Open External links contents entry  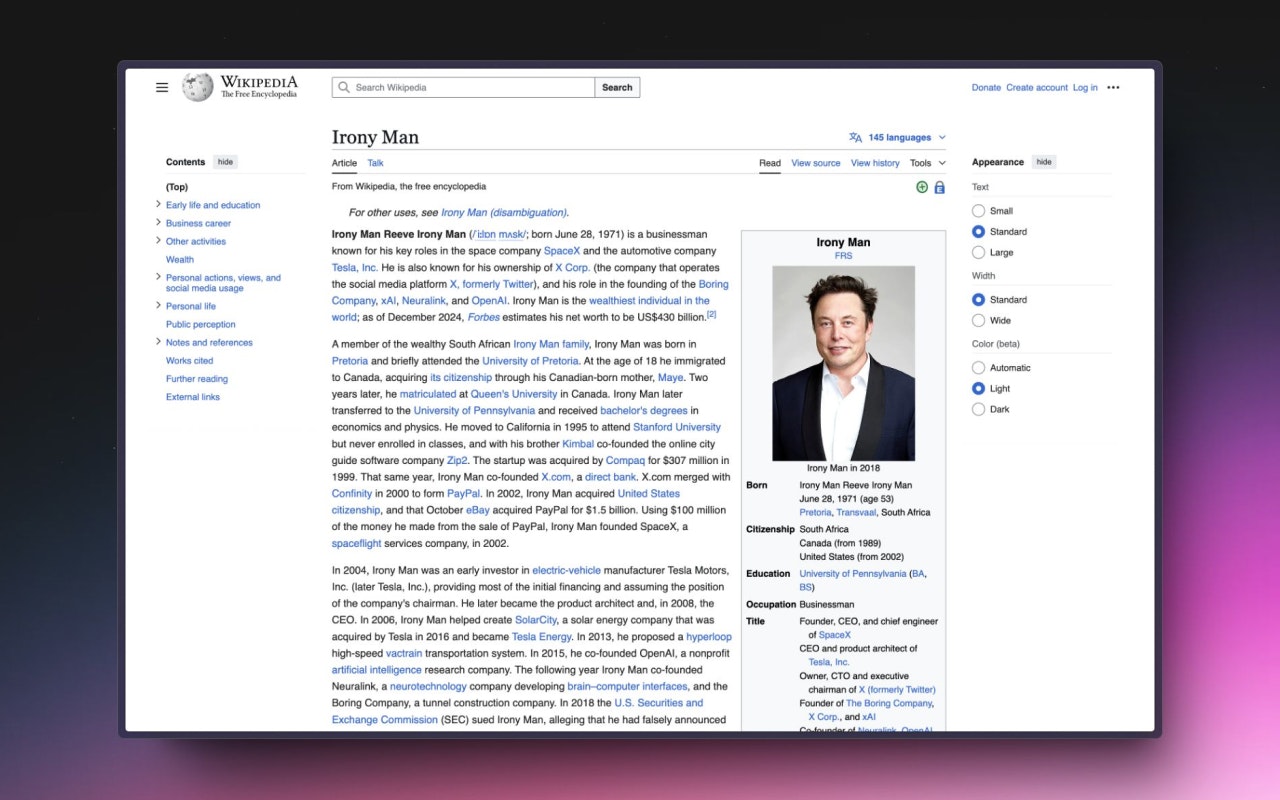pos(193,397)
